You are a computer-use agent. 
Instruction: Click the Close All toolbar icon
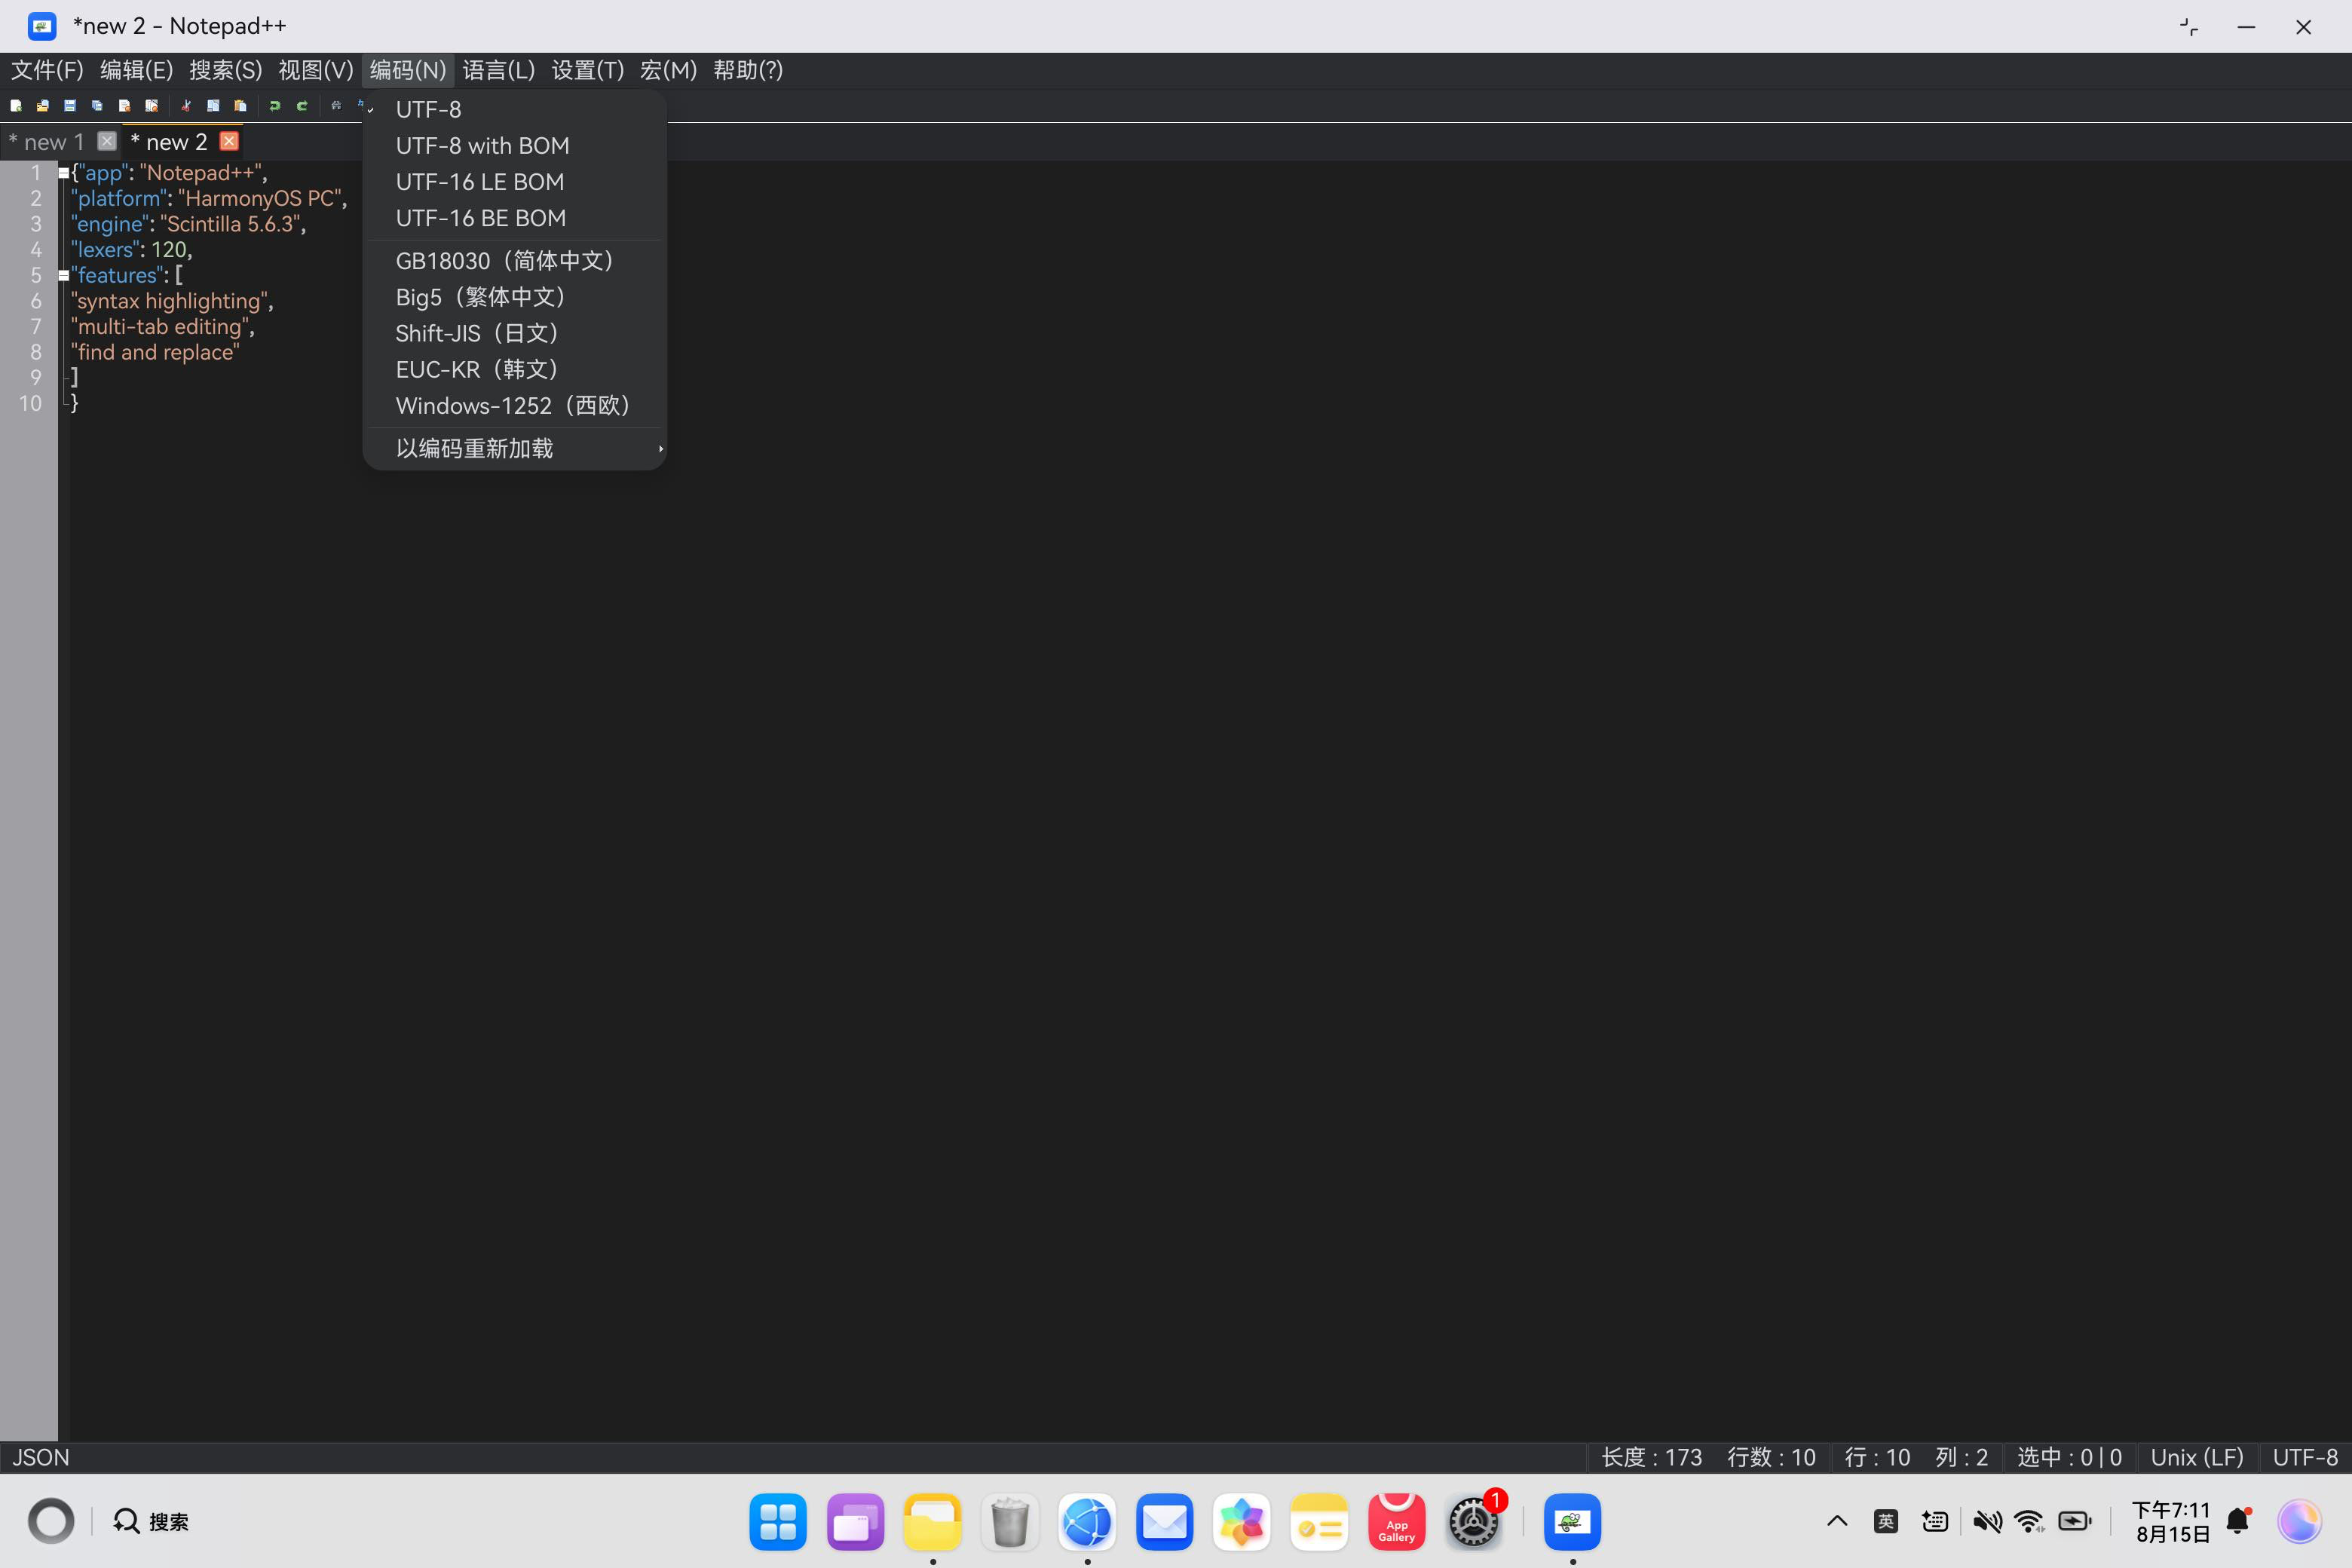[x=151, y=105]
